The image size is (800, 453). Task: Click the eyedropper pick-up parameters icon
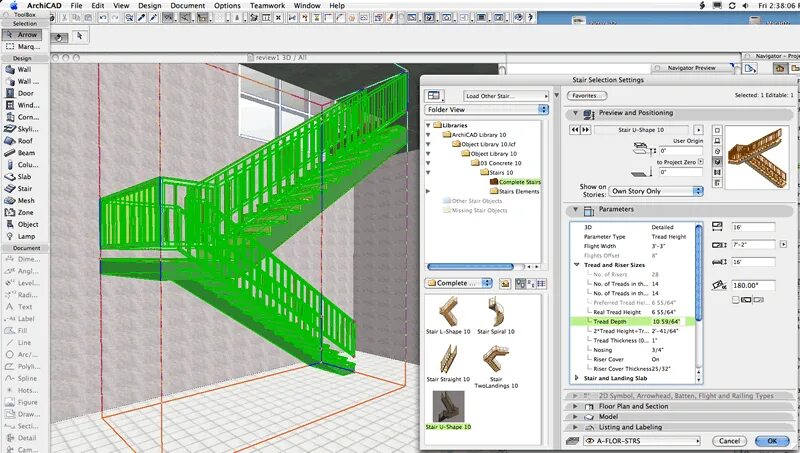[141, 18]
